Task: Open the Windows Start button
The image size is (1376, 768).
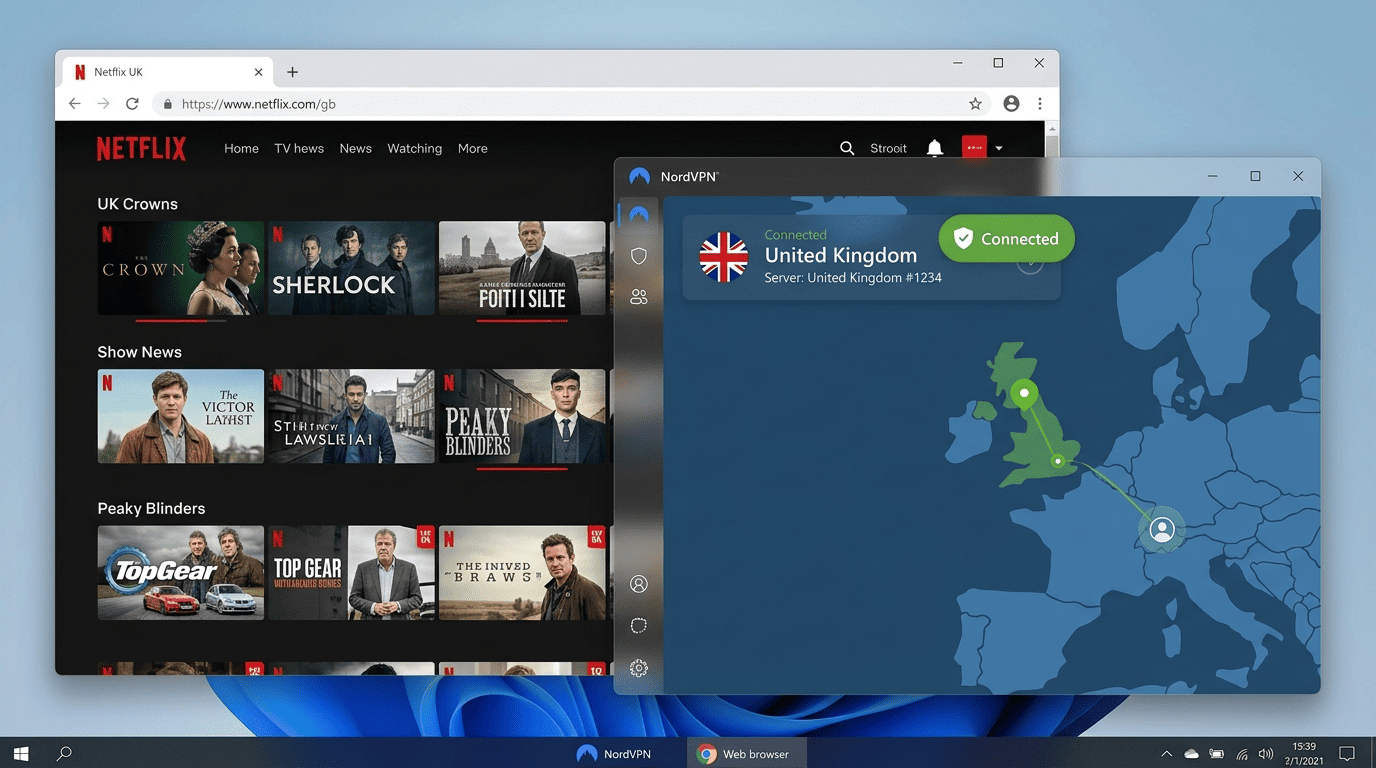Action: 20,754
